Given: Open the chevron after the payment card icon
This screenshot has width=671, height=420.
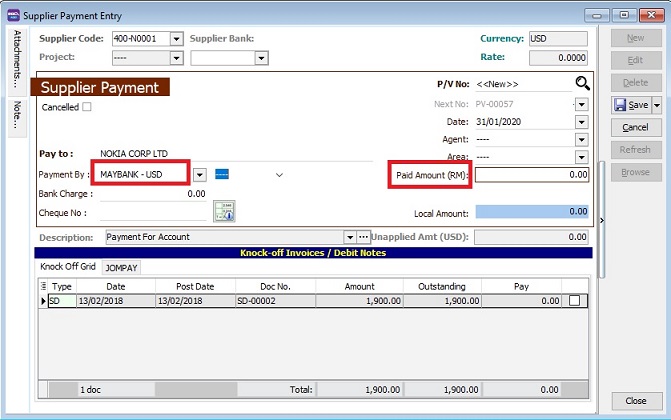Looking at the screenshot, I should point(279,175).
